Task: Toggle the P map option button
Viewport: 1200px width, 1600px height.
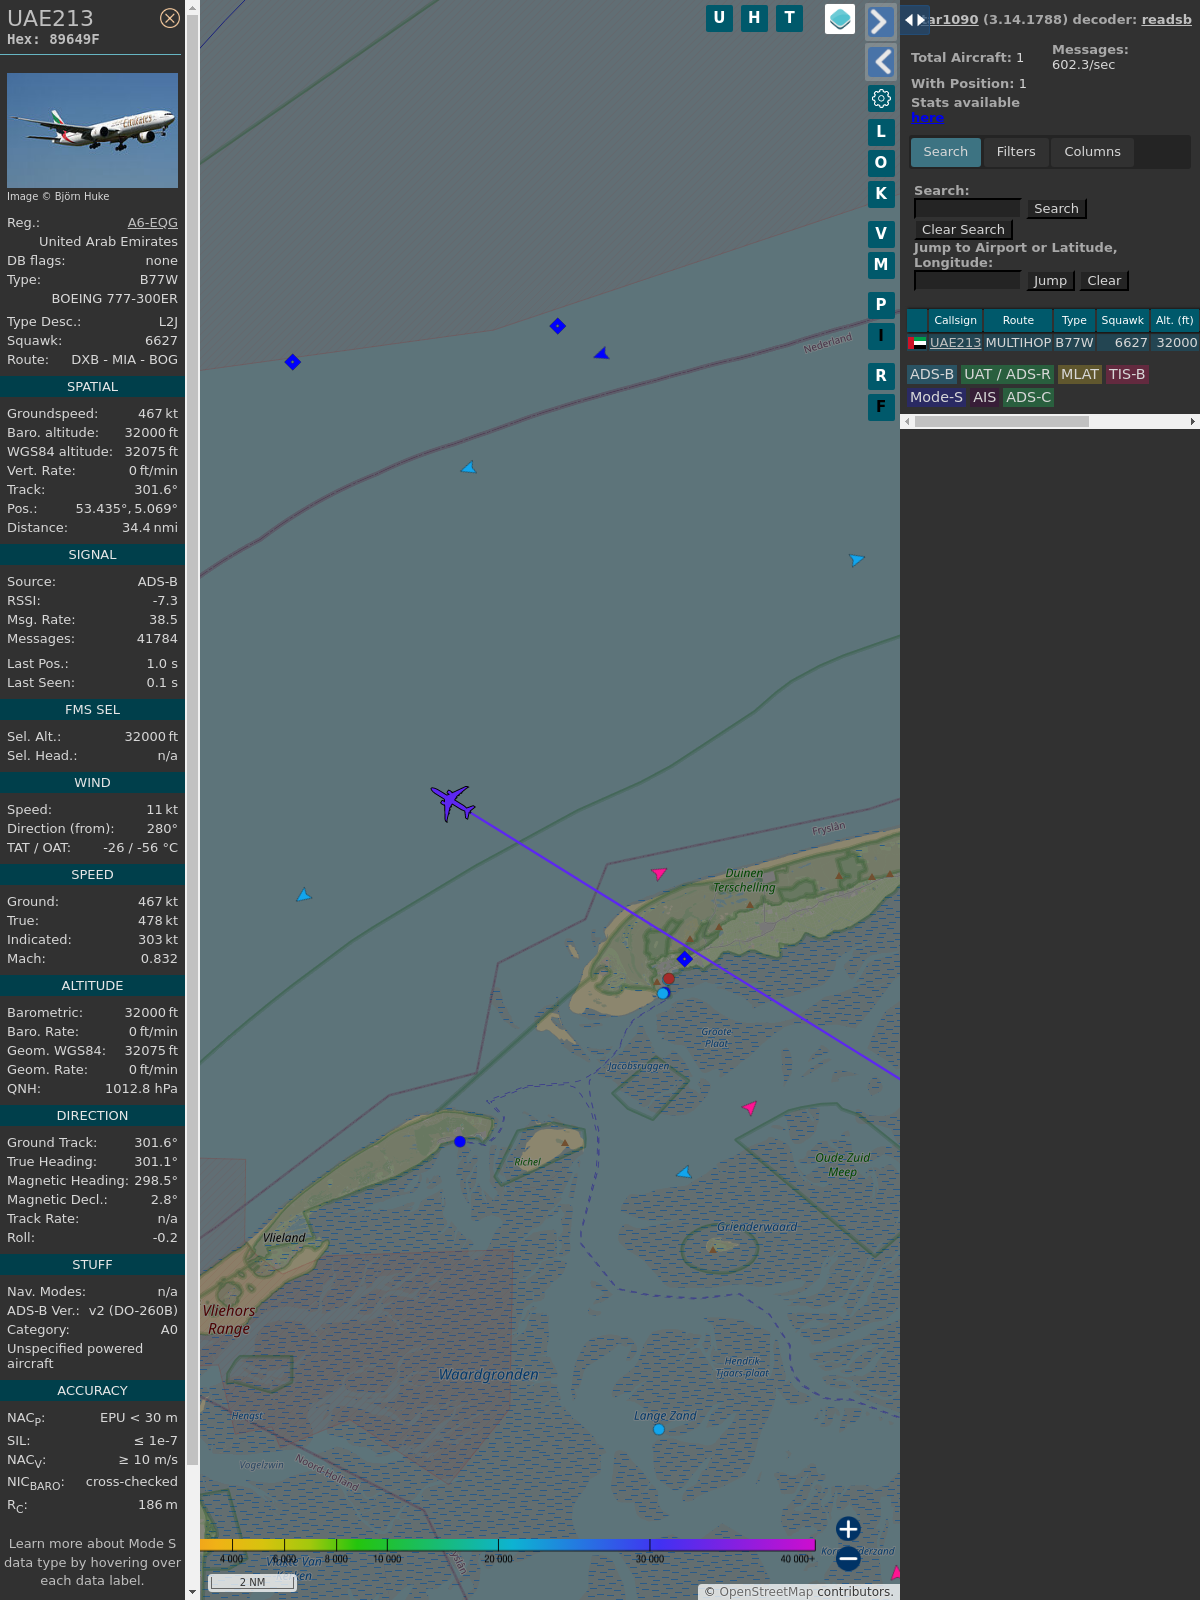Action: point(881,305)
